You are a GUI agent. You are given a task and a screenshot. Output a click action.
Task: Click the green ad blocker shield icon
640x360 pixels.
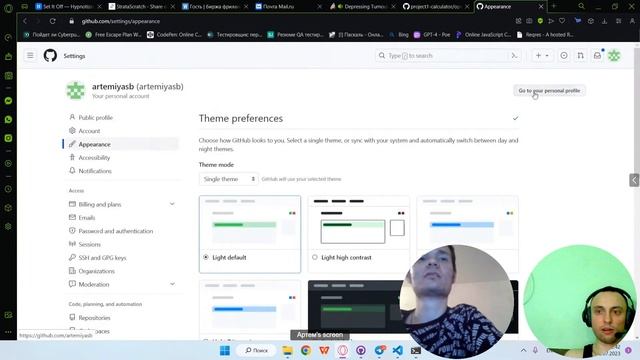[x=540, y=21]
